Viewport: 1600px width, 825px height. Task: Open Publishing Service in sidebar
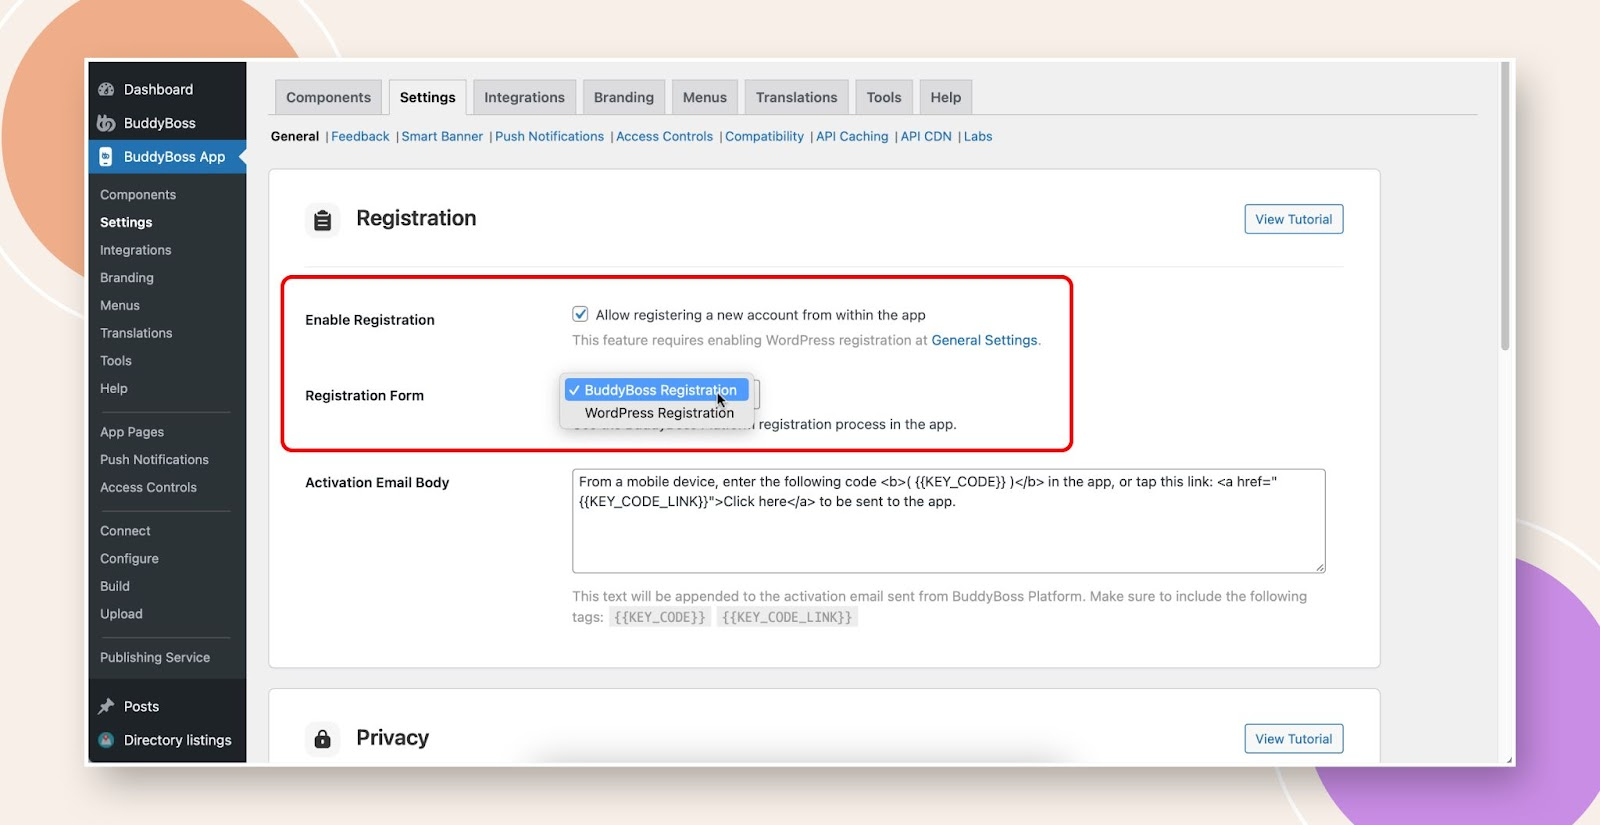[x=155, y=658]
